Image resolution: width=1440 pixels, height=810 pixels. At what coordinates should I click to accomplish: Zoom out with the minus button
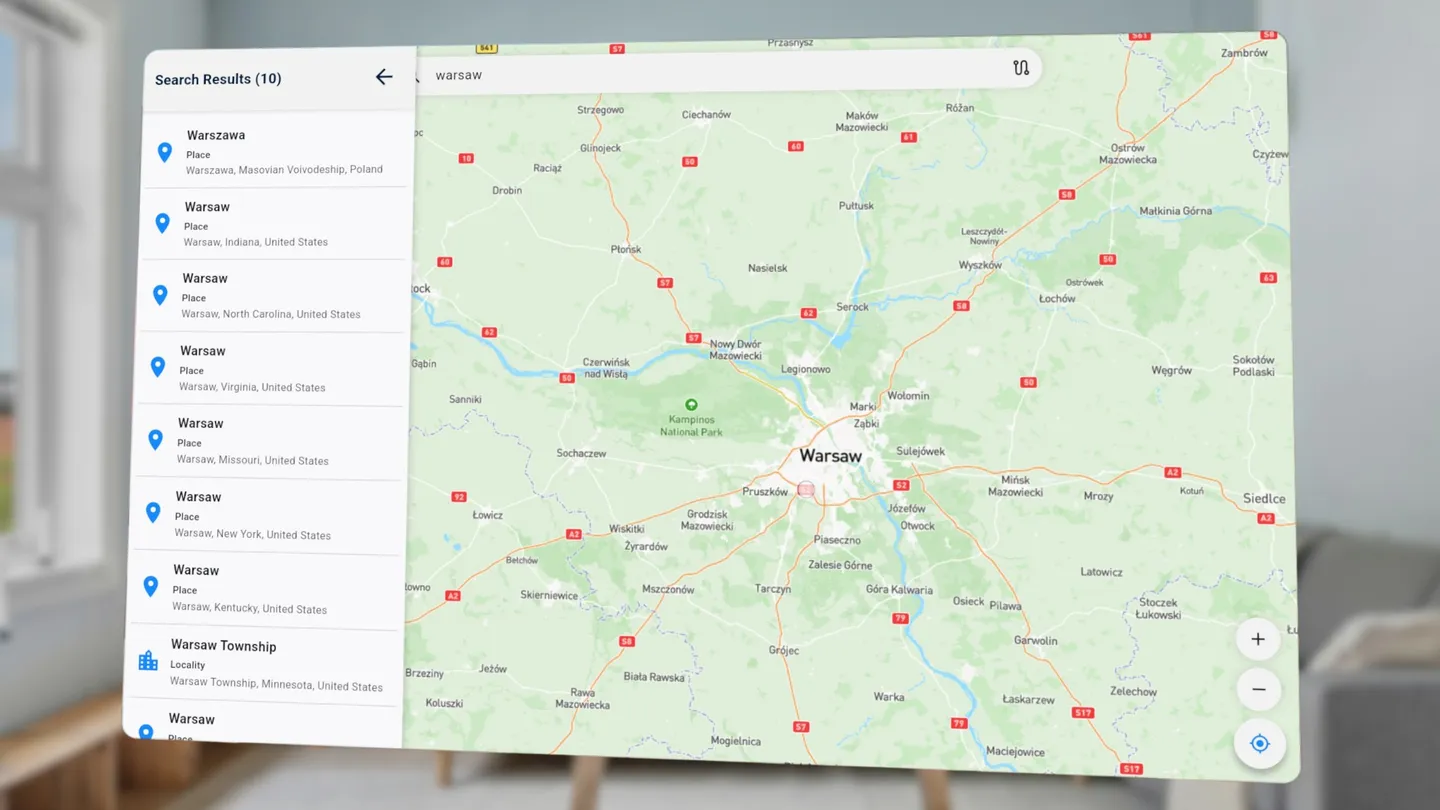point(1258,690)
